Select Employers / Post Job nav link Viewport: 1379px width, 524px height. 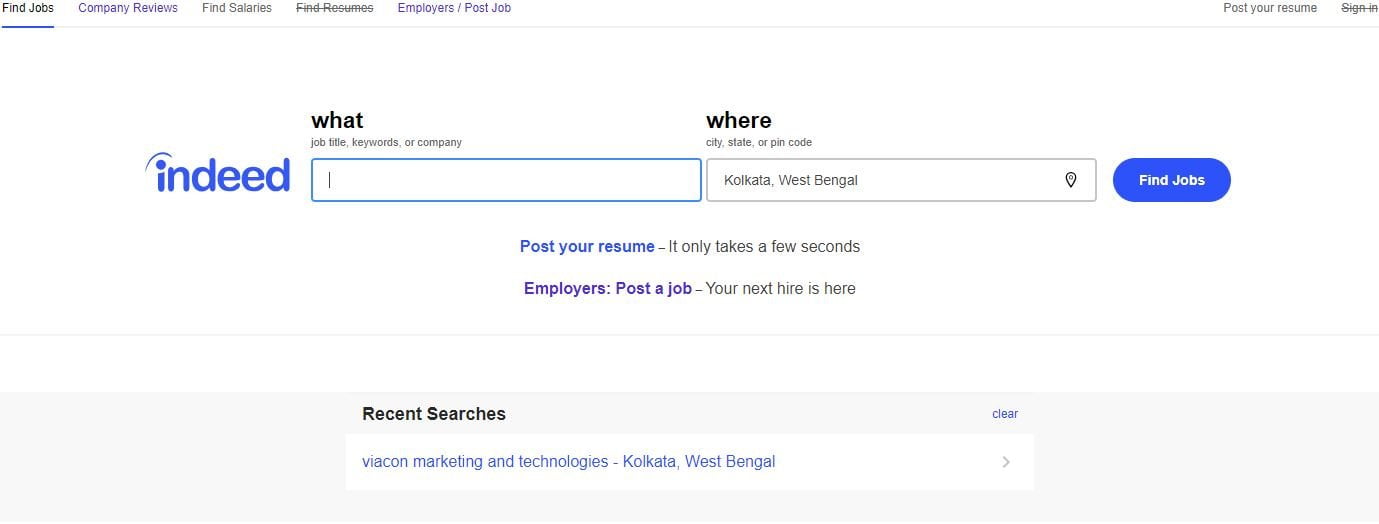pos(454,8)
